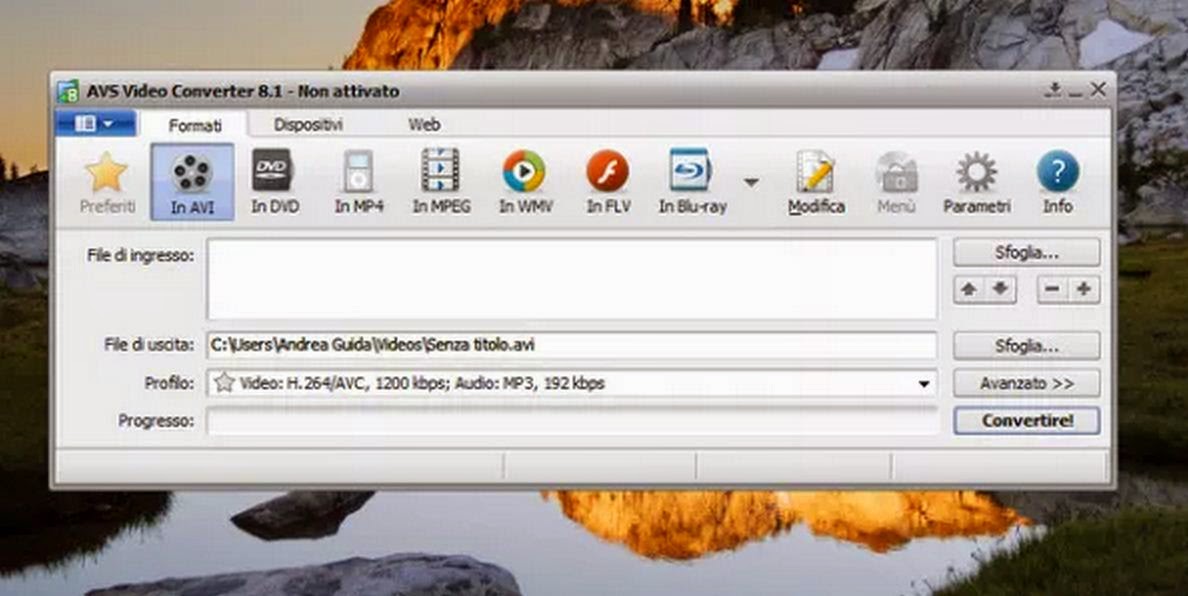Click inside File di ingresso list box
1188x596 pixels.
click(572, 279)
